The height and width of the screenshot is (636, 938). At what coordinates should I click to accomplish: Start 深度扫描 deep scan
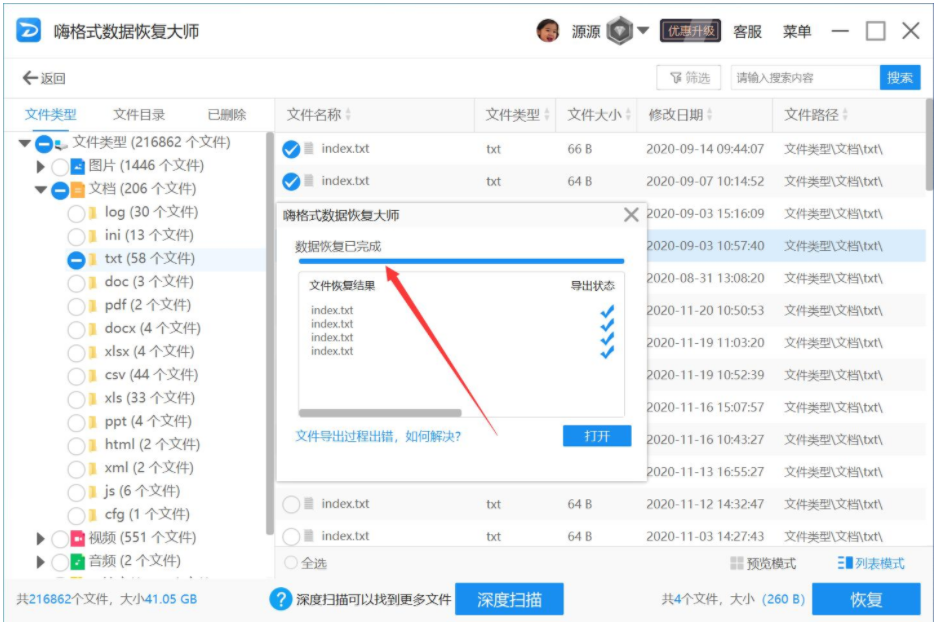pyautogui.click(x=509, y=600)
